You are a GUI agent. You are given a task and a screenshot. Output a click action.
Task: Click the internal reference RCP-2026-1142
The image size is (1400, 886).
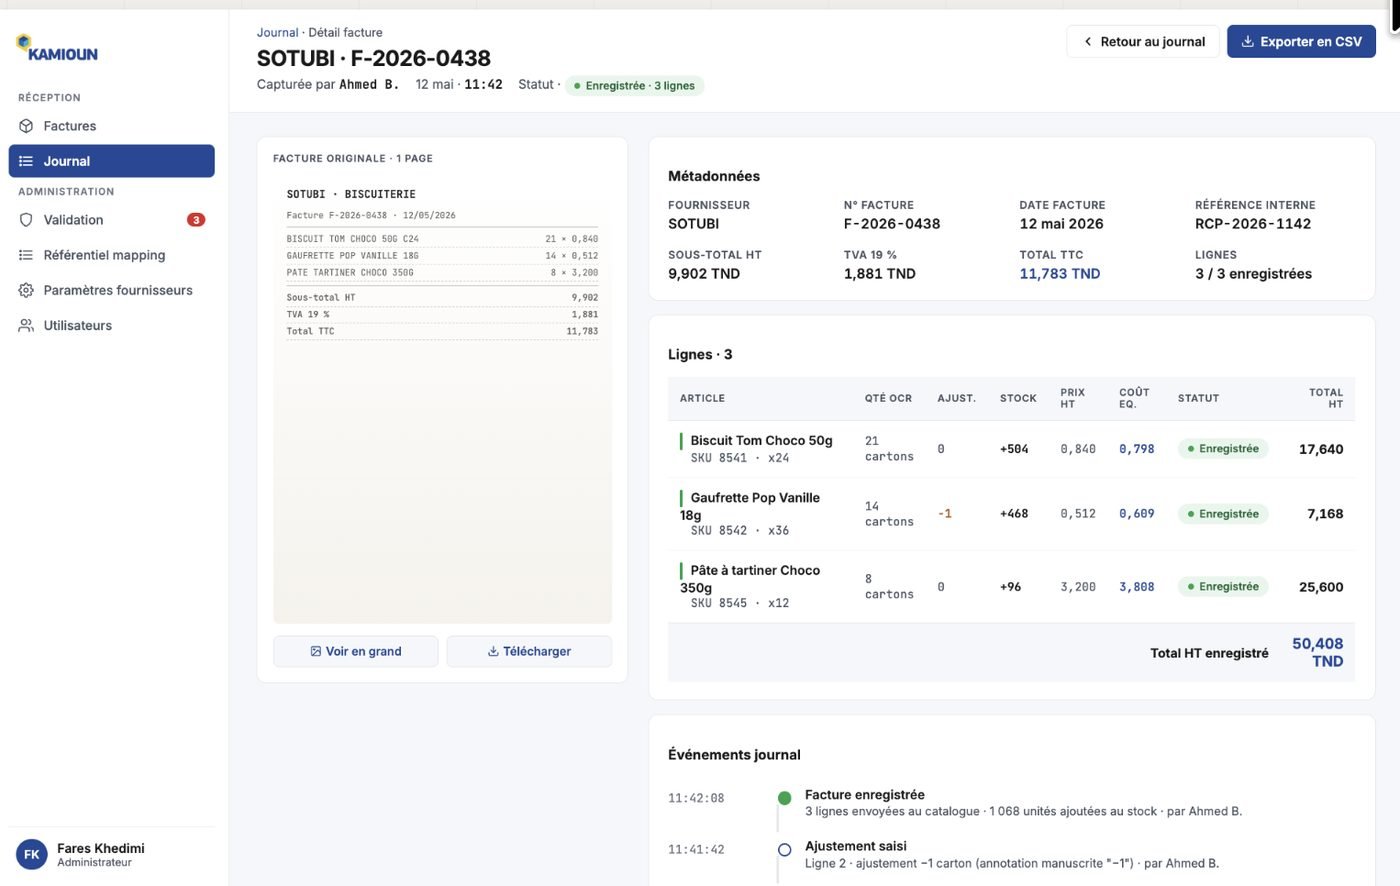pos(1253,224)
